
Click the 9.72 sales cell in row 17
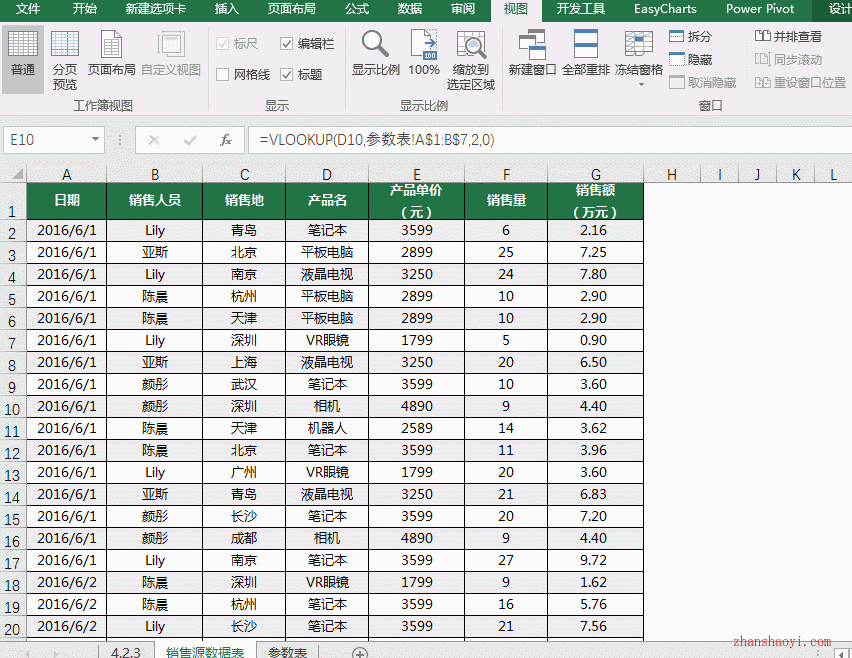pyautogui.click(x=596, y=560)
